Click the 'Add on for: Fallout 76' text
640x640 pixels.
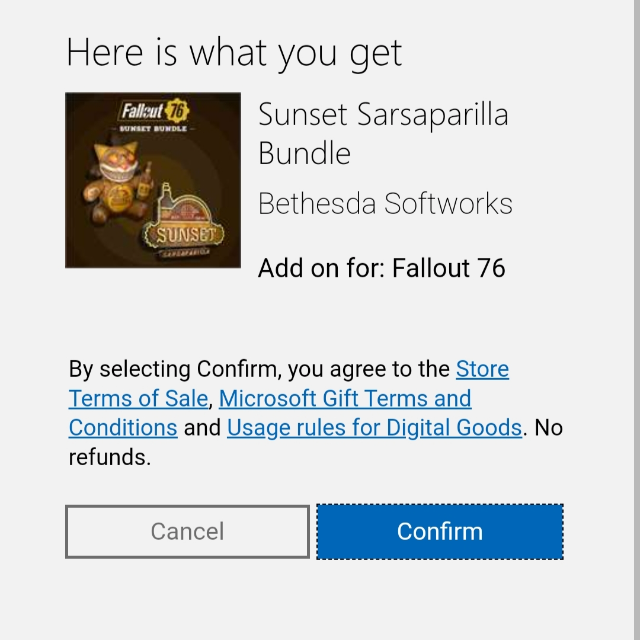[381, 268]
